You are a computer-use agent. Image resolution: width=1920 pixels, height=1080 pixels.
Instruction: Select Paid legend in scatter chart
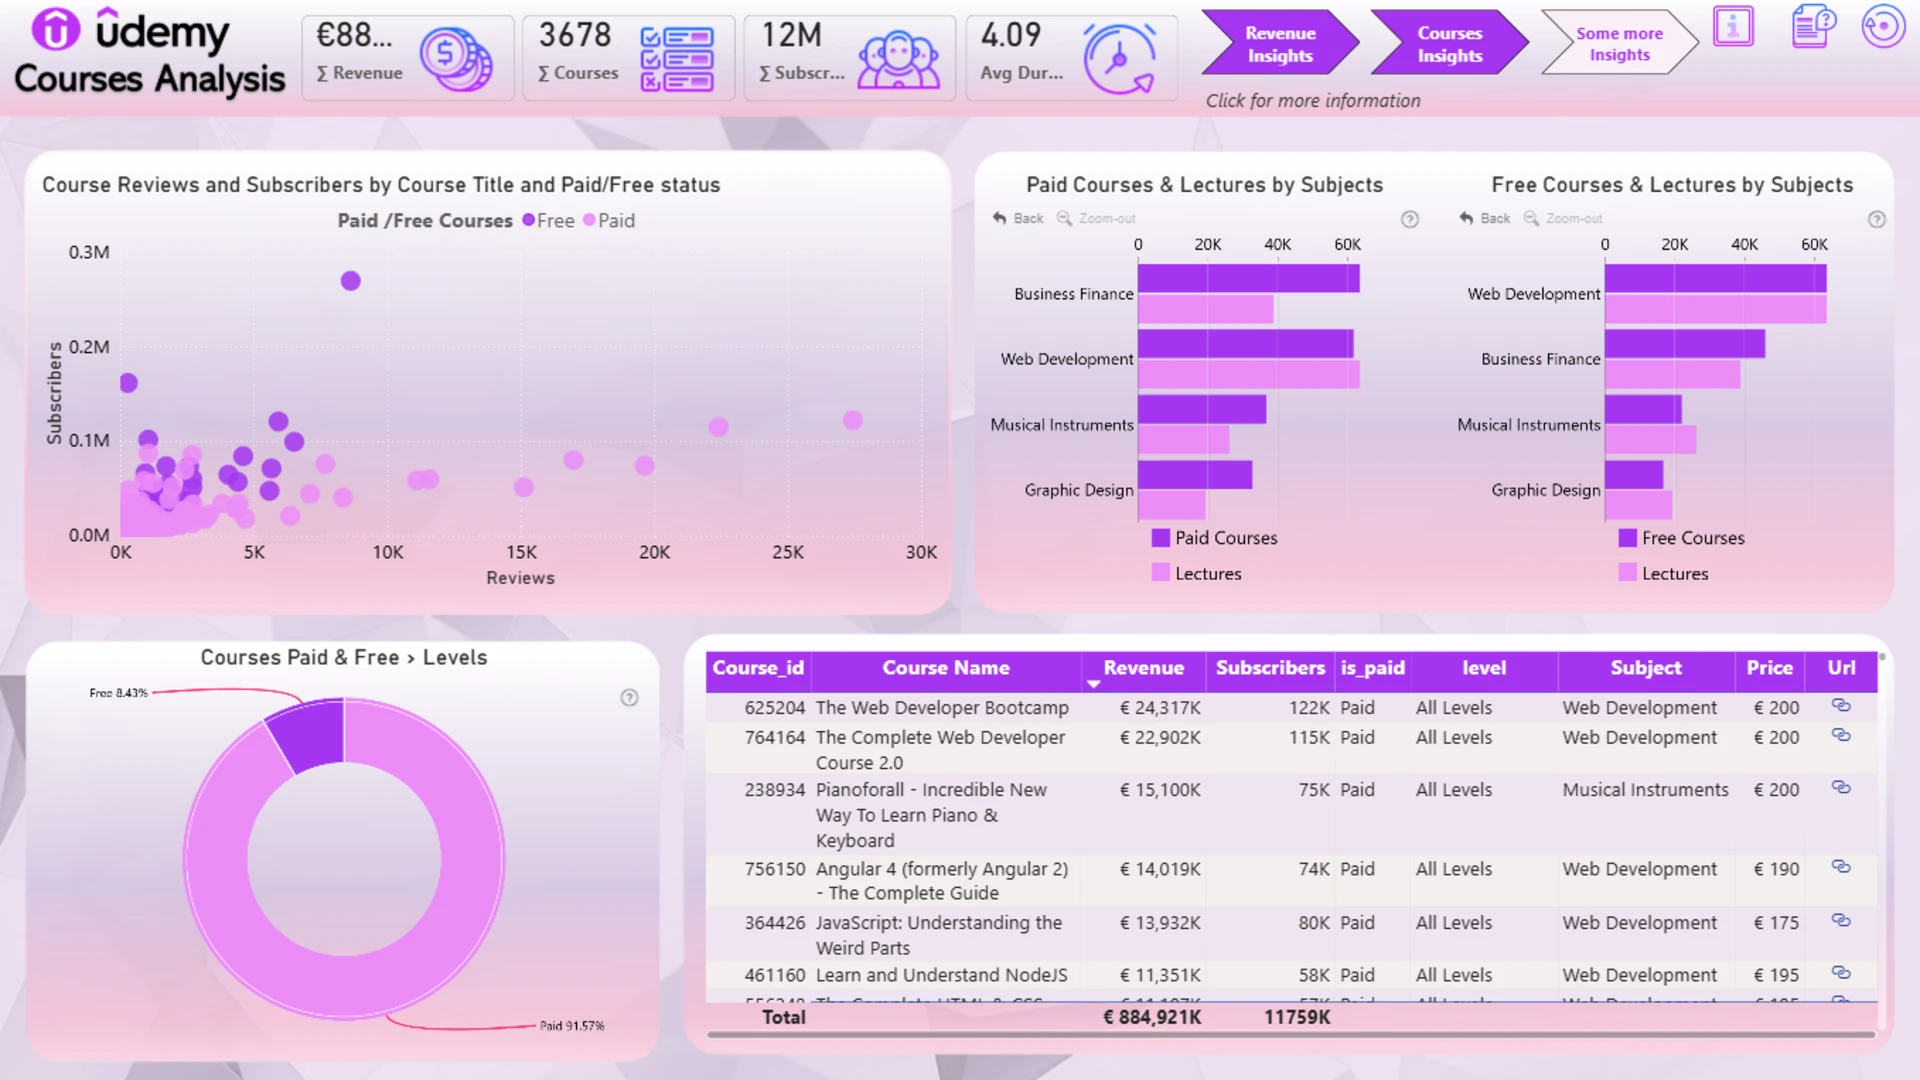(x=609, y=220)
